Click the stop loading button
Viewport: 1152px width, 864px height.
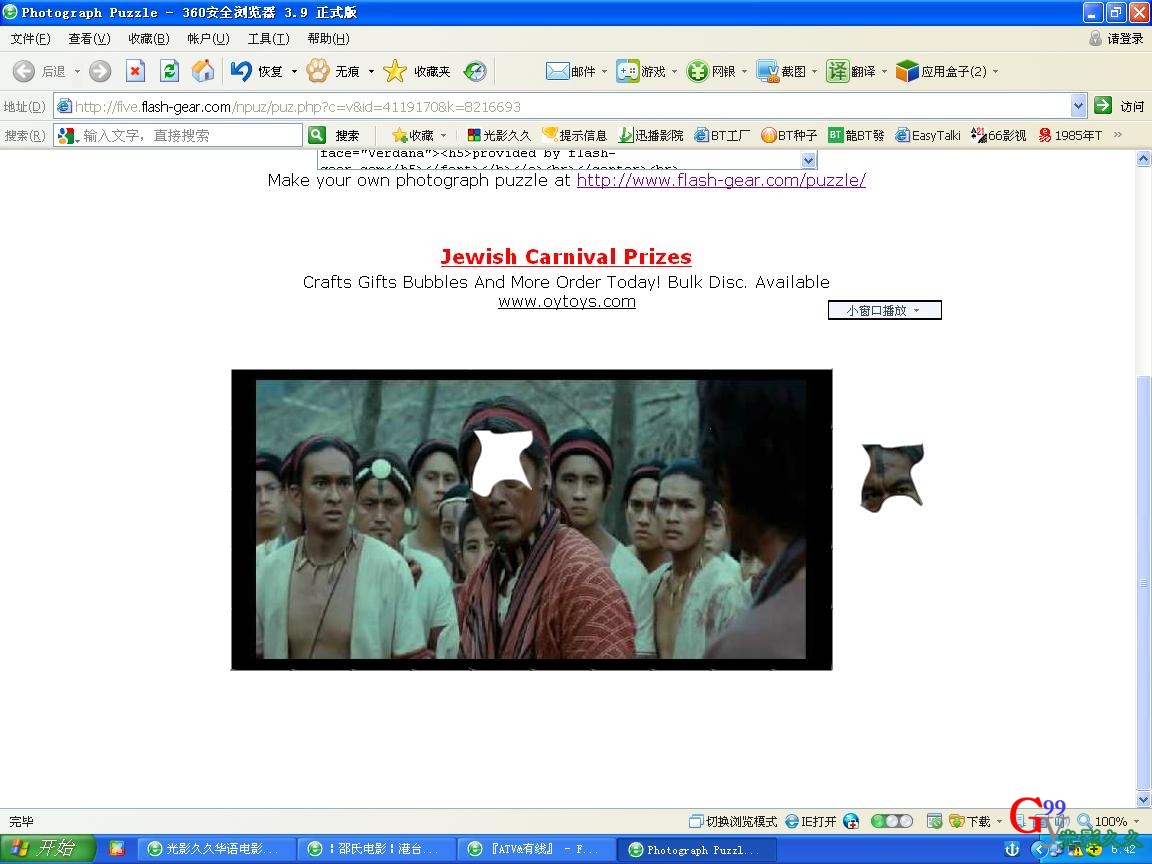coord(135,71)
